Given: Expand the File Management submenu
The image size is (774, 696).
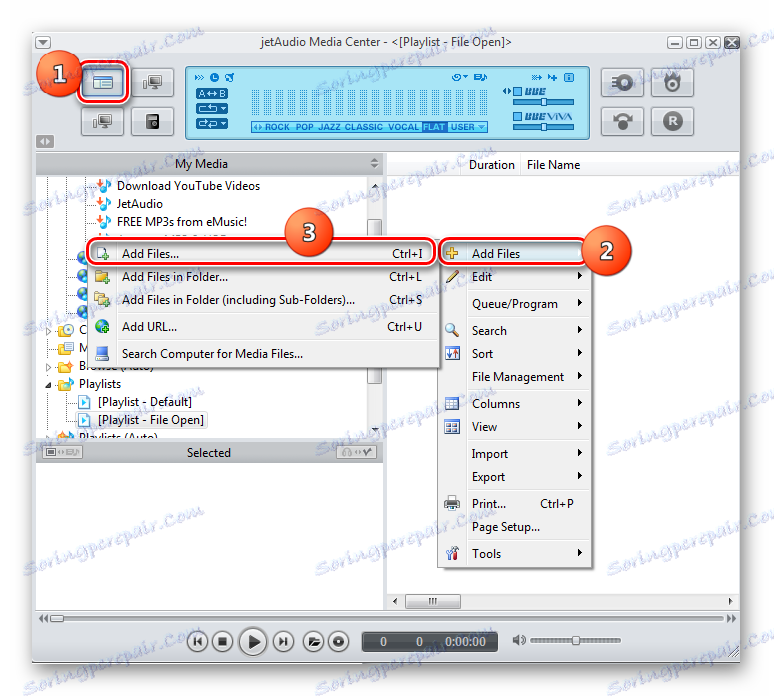Looking at the screenshot, I should click(515, 377).
